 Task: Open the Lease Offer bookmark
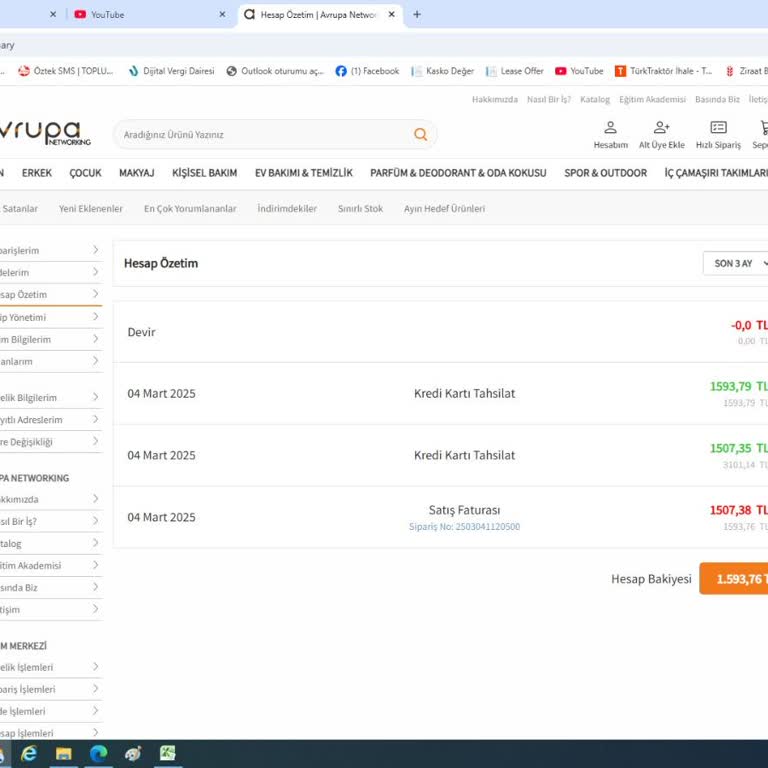(514, 71)
